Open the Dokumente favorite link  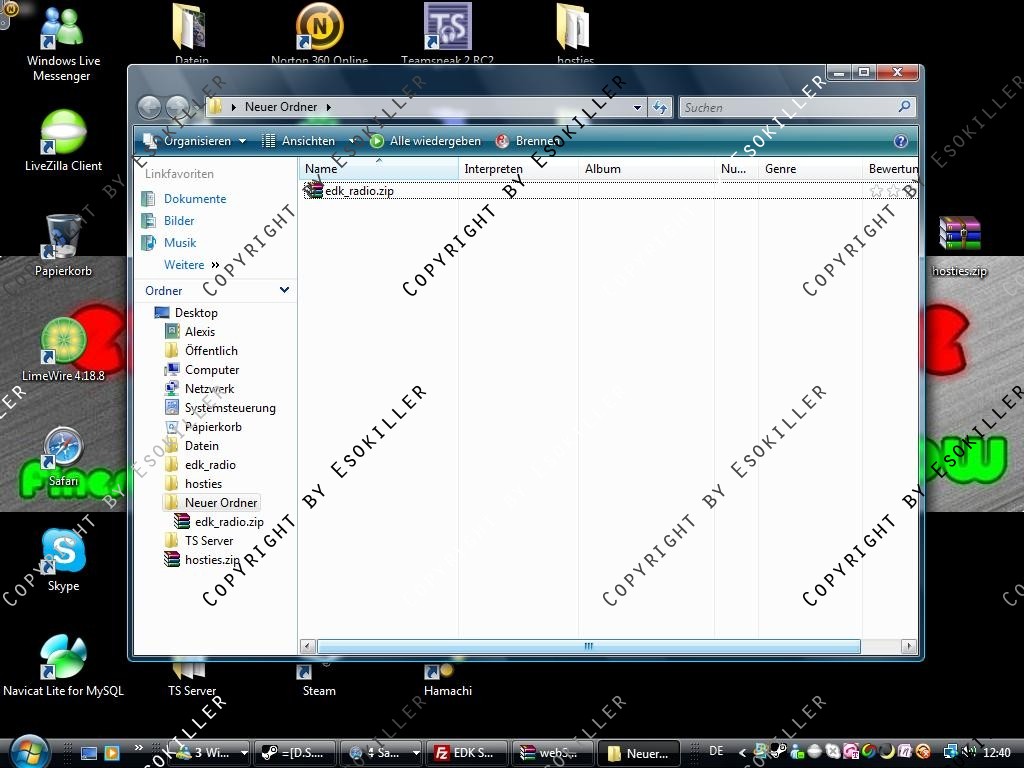[x=195, y=199]
